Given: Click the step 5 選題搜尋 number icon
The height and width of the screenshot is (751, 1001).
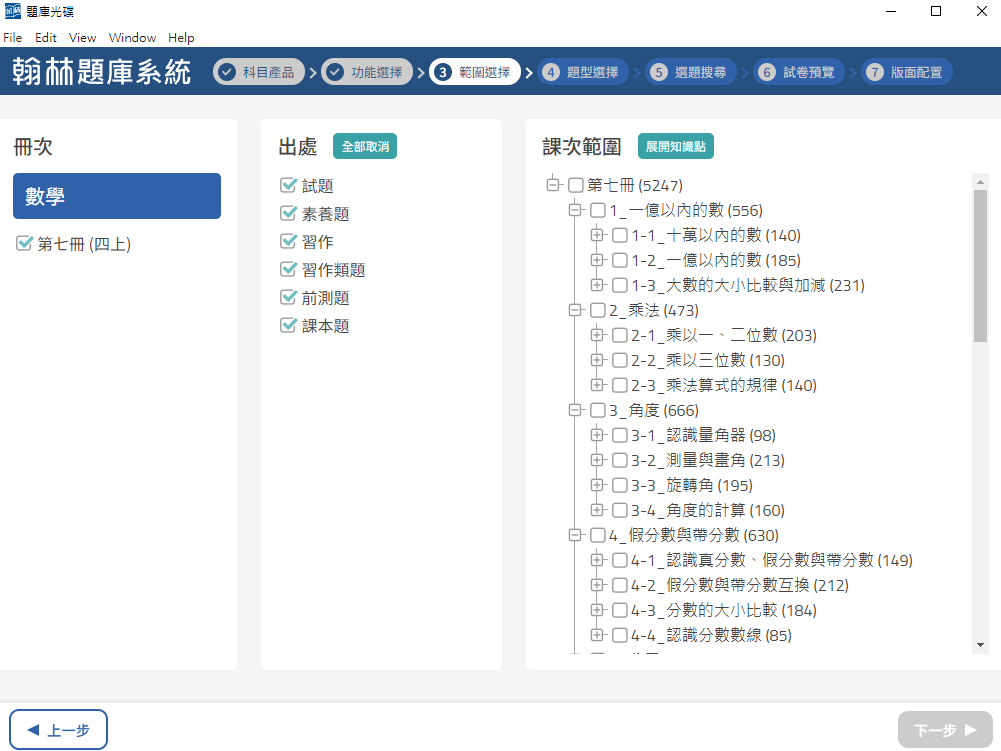Looking at the screenshot, I should click(x=659, y=72).
